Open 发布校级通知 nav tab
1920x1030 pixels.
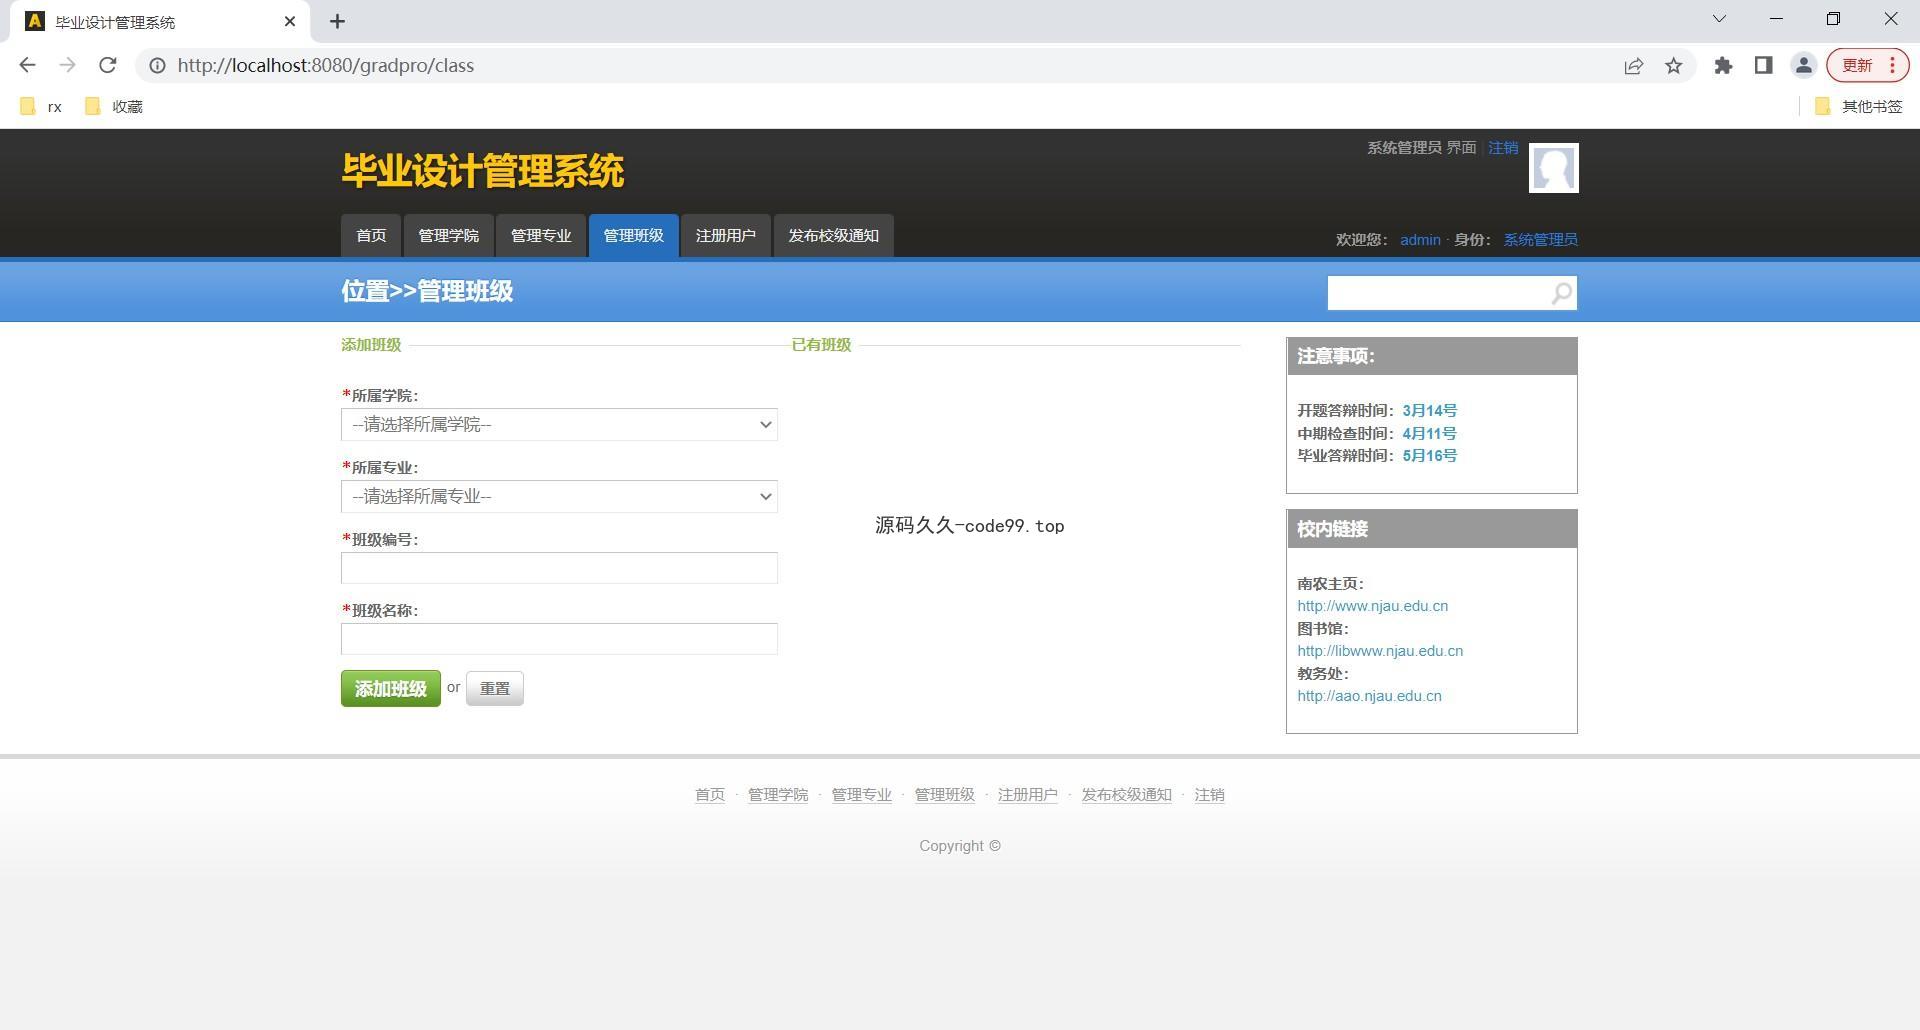click(x=833, y=236)
